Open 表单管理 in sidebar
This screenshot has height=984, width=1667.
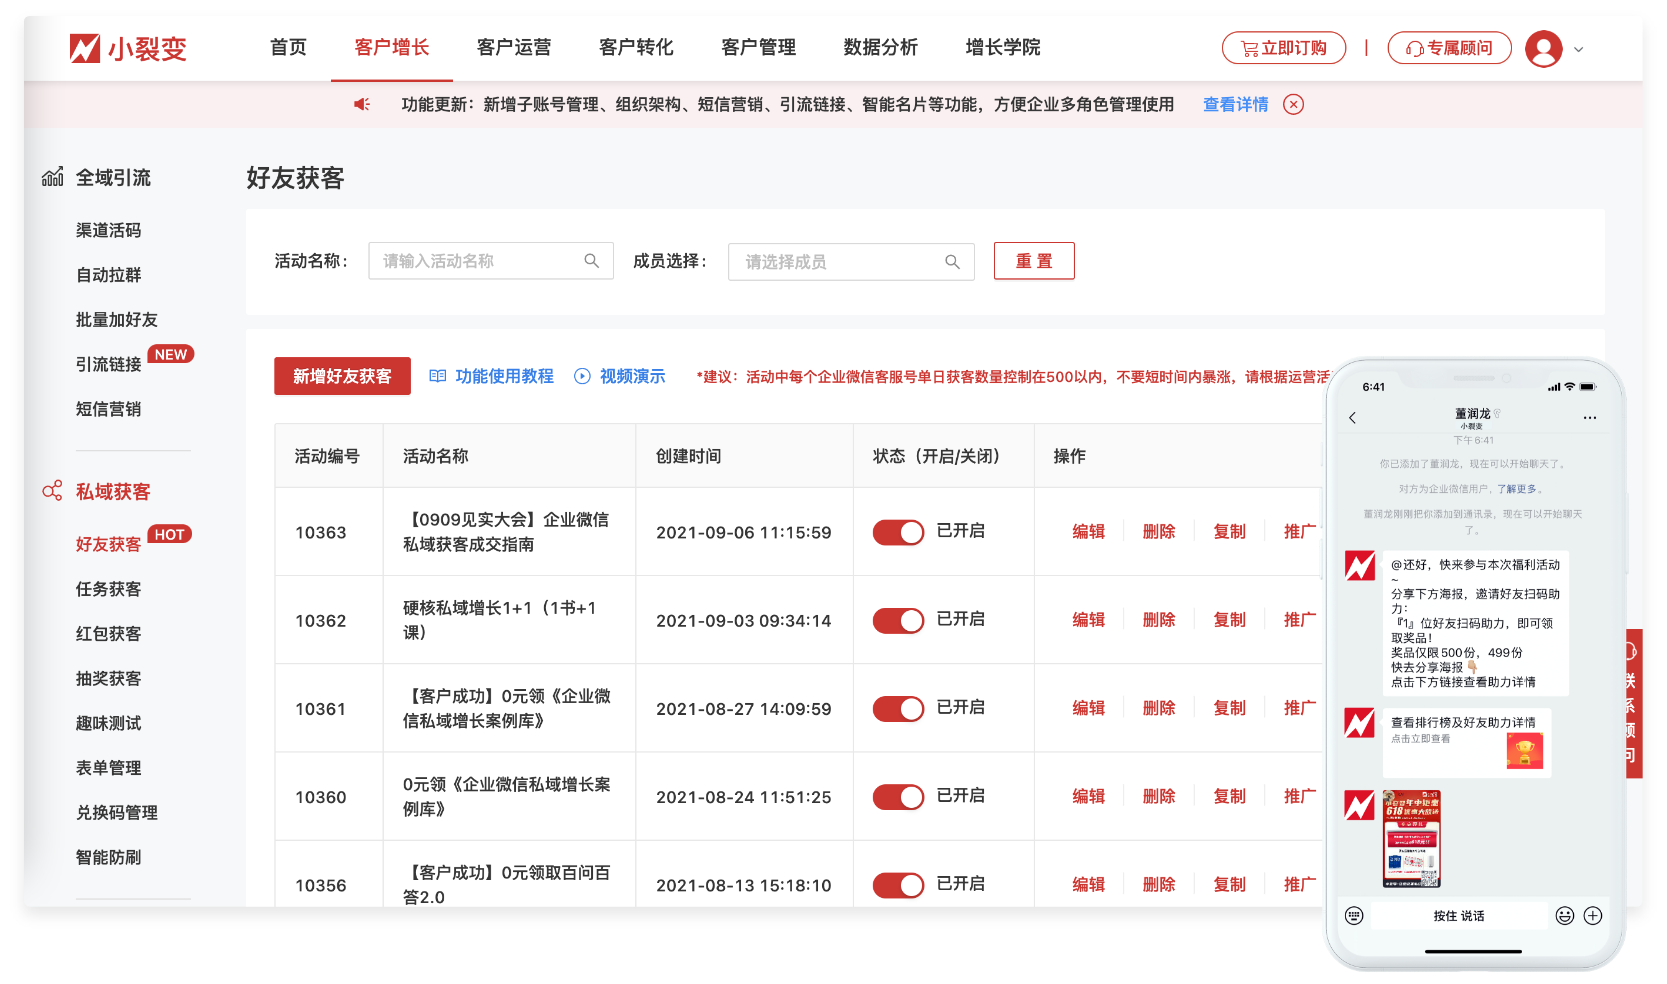(x=108, y=768)
